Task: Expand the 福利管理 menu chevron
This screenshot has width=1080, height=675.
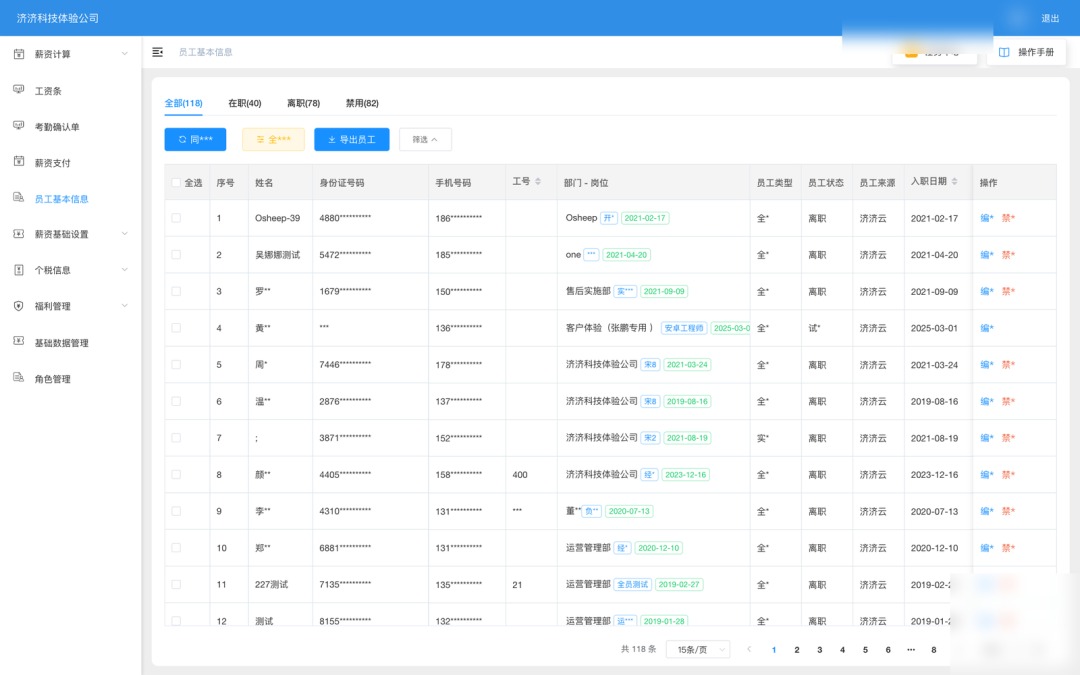Action: [125, 306]
